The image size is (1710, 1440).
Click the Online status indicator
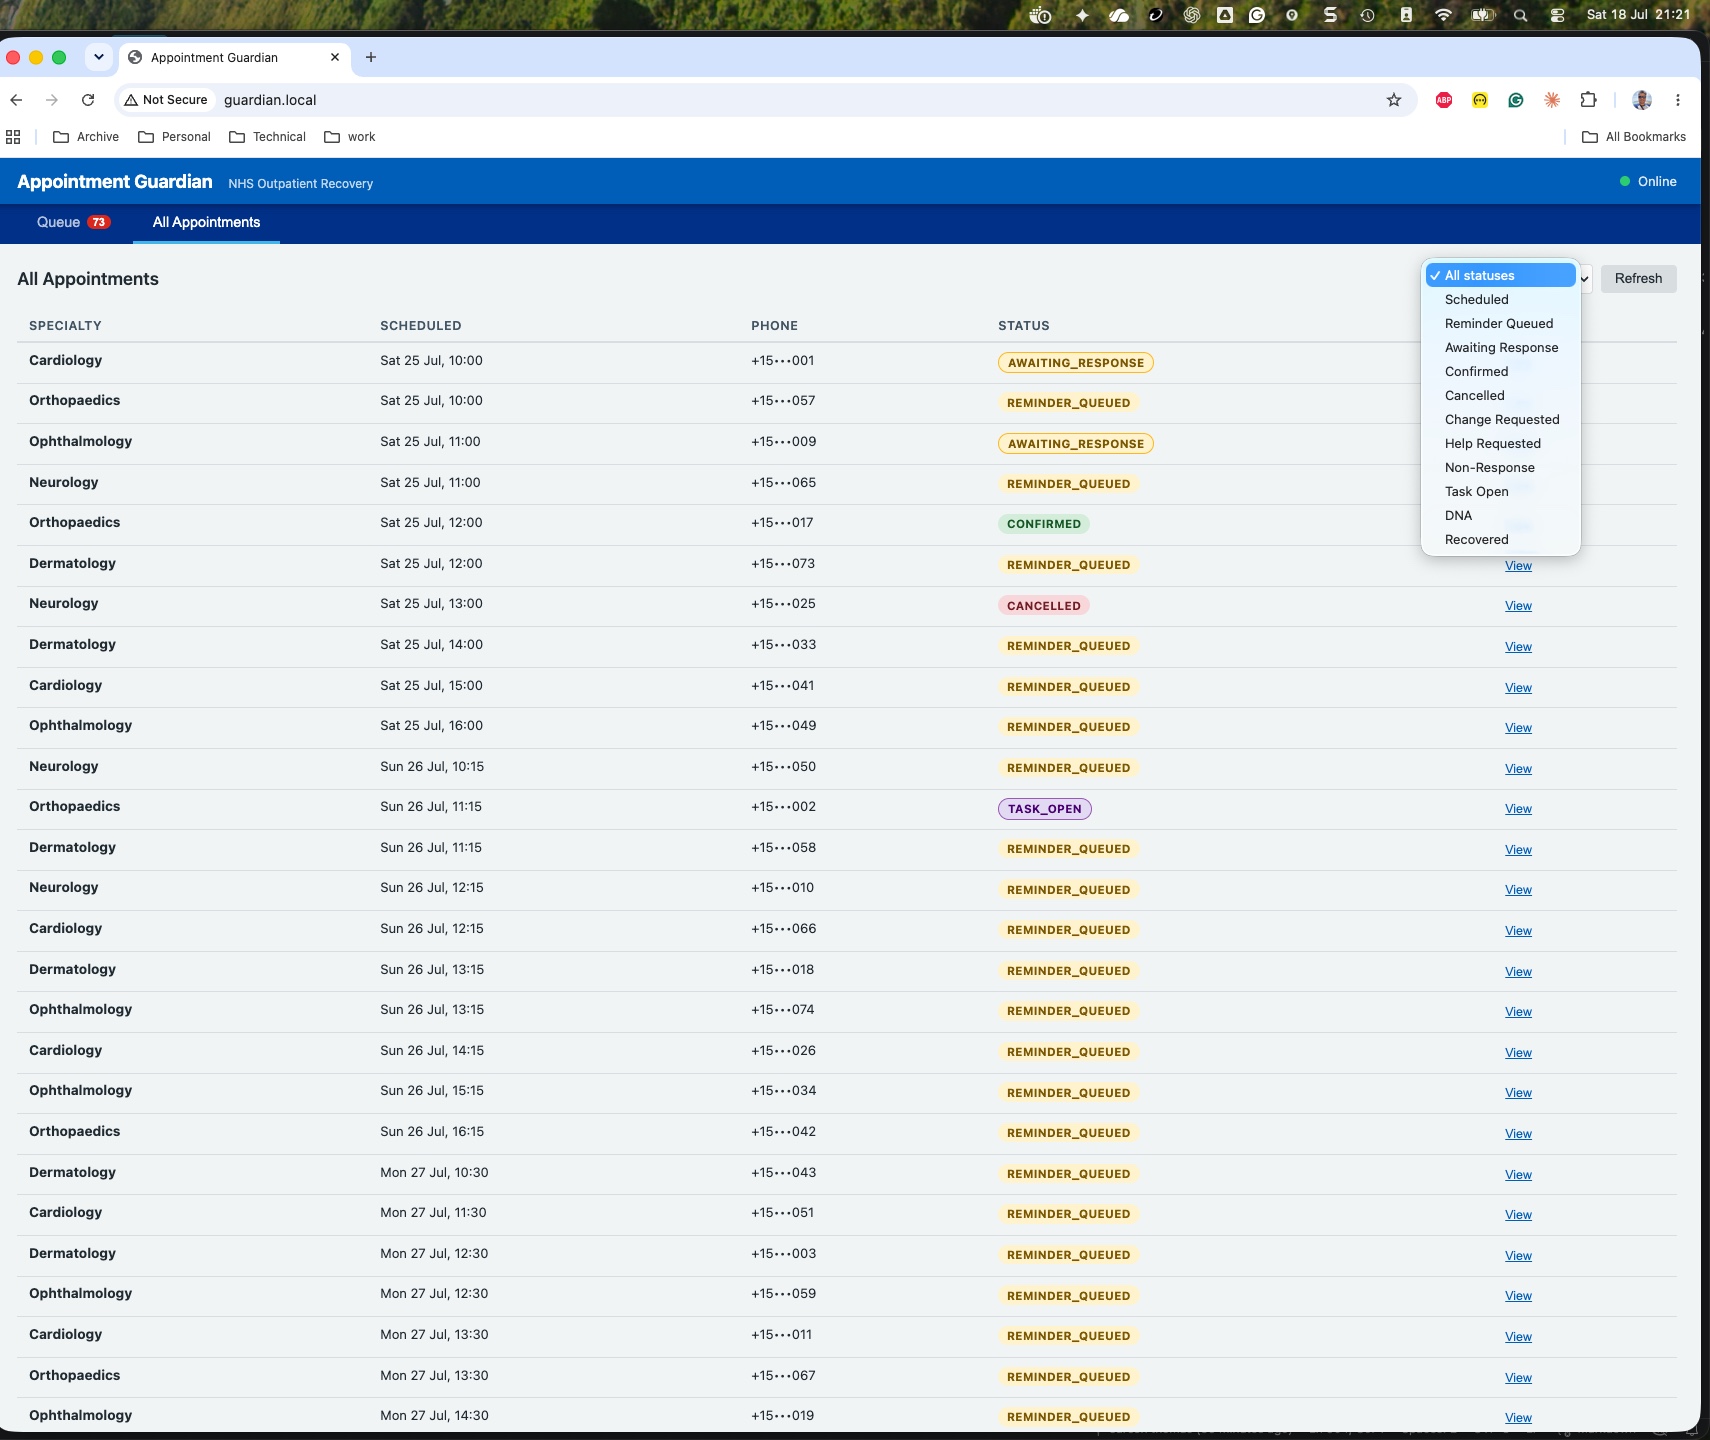pyautogui.click(x=1648, y=181)
